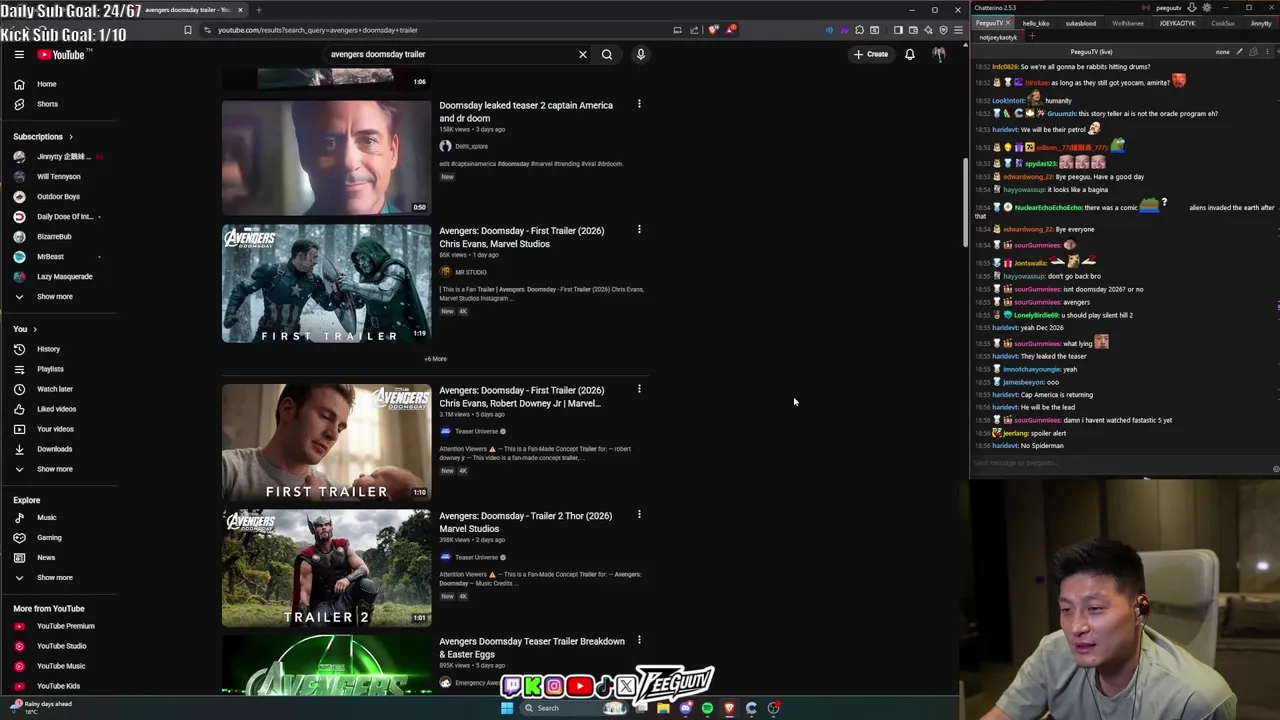Switch to sukasblood tab in Chatterino
Viewport: 1280px width, 720px height.
pyautogui.click(x=1080, y=23)
